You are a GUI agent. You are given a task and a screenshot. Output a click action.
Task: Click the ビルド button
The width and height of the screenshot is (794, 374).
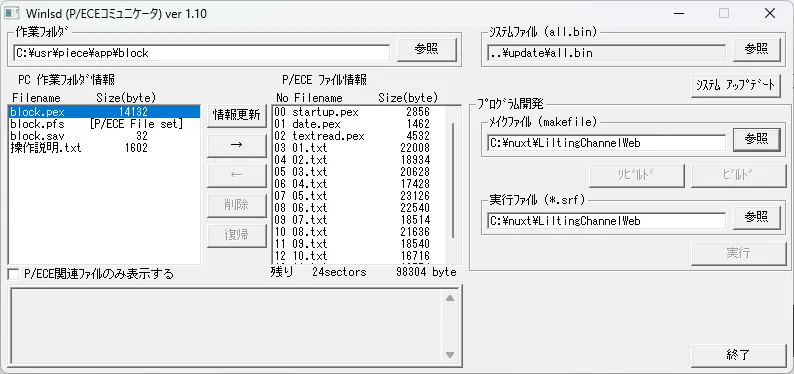pyautogui.click(x=738, y=176)
